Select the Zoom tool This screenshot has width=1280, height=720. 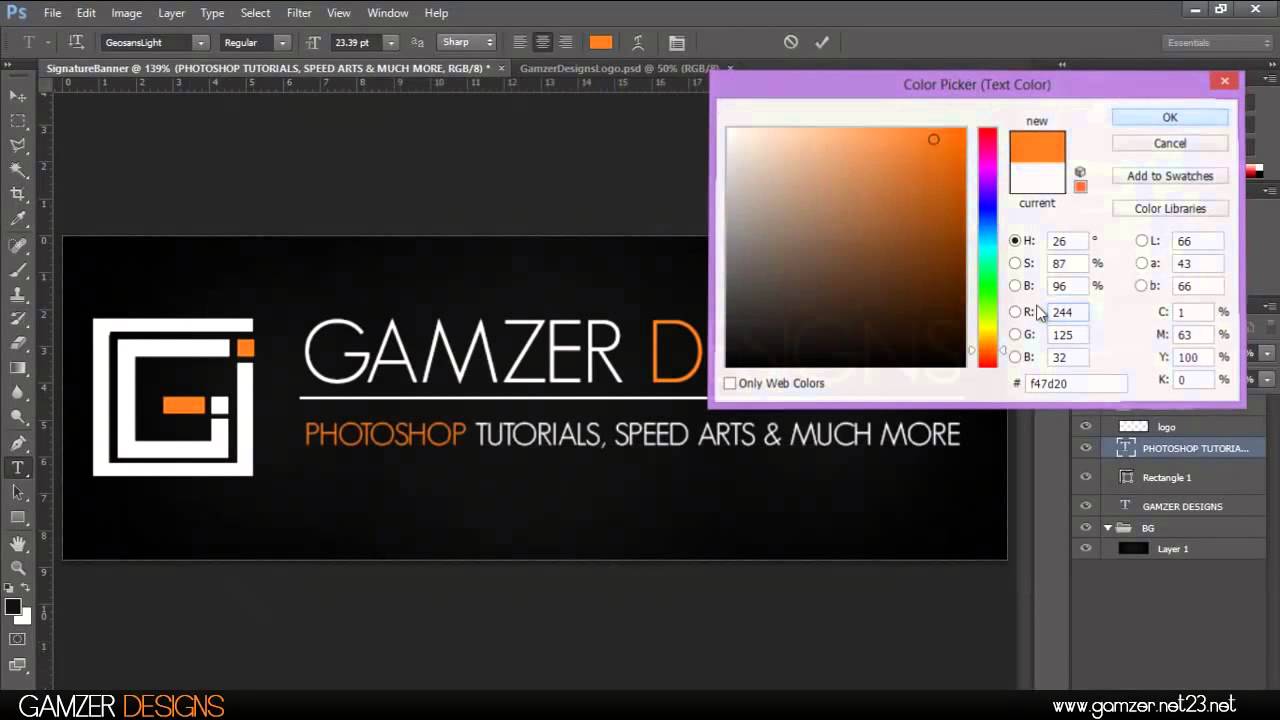[18, 568]
